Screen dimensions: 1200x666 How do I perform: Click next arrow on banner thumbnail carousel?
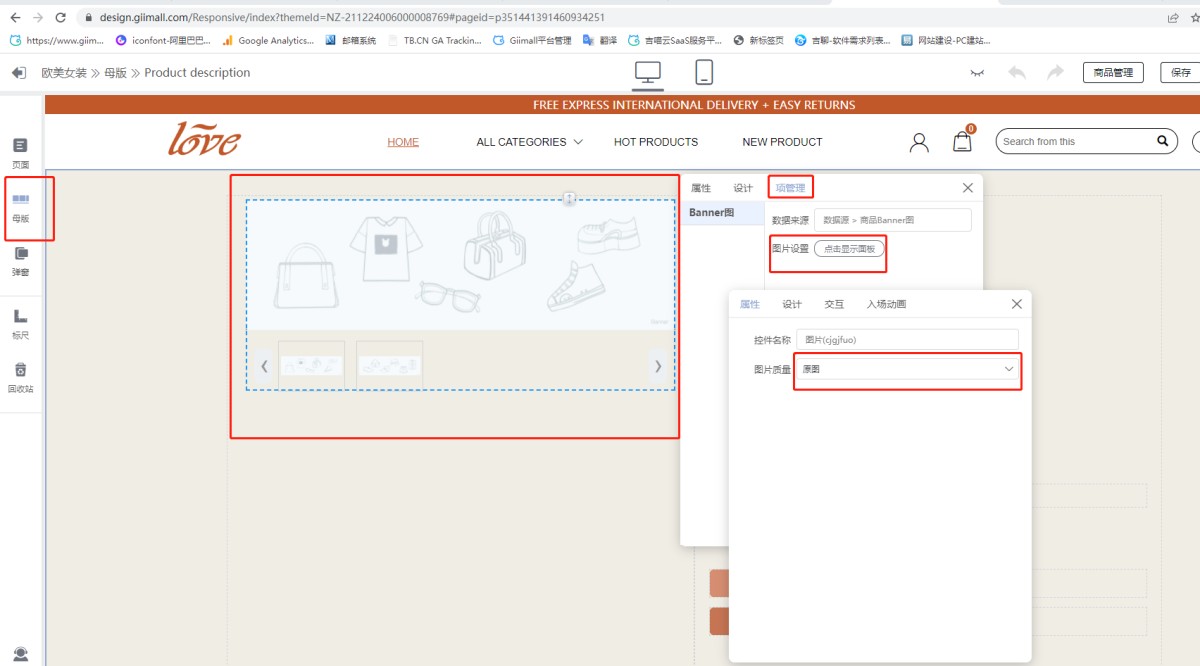pos(658,366)
